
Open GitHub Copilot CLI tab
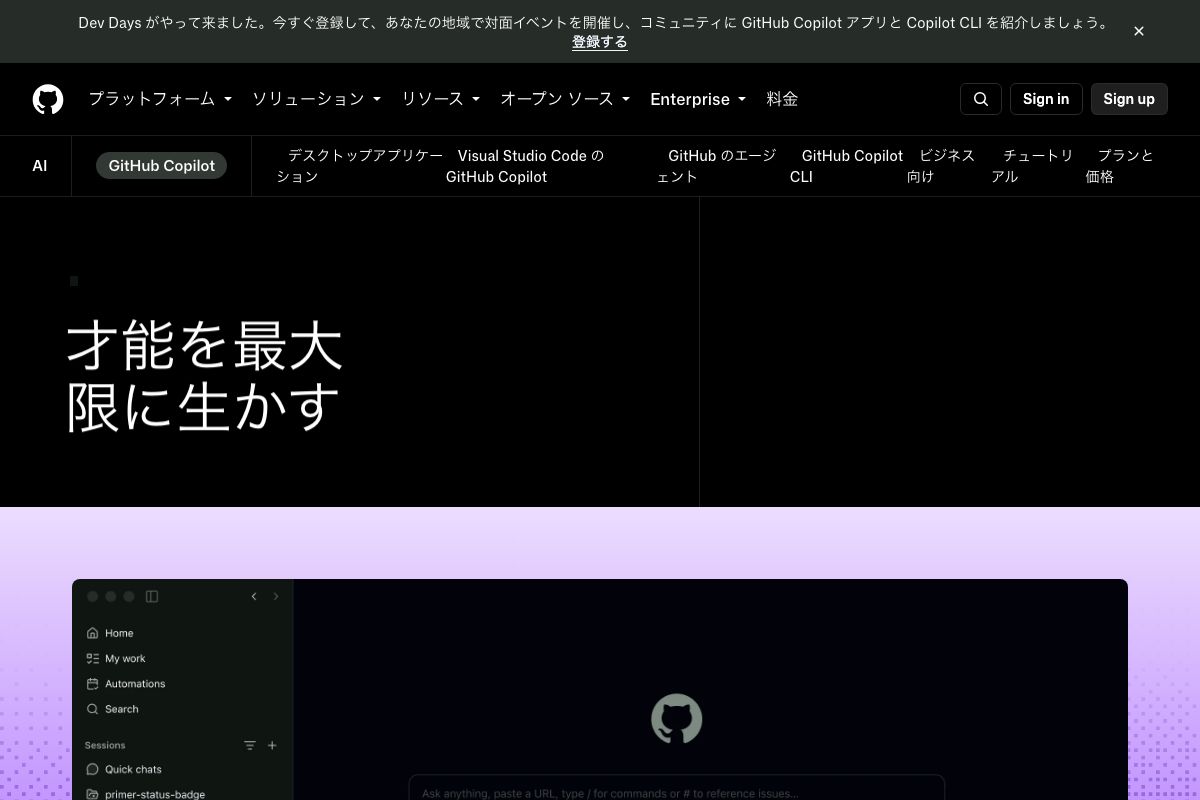coord(846,166)
